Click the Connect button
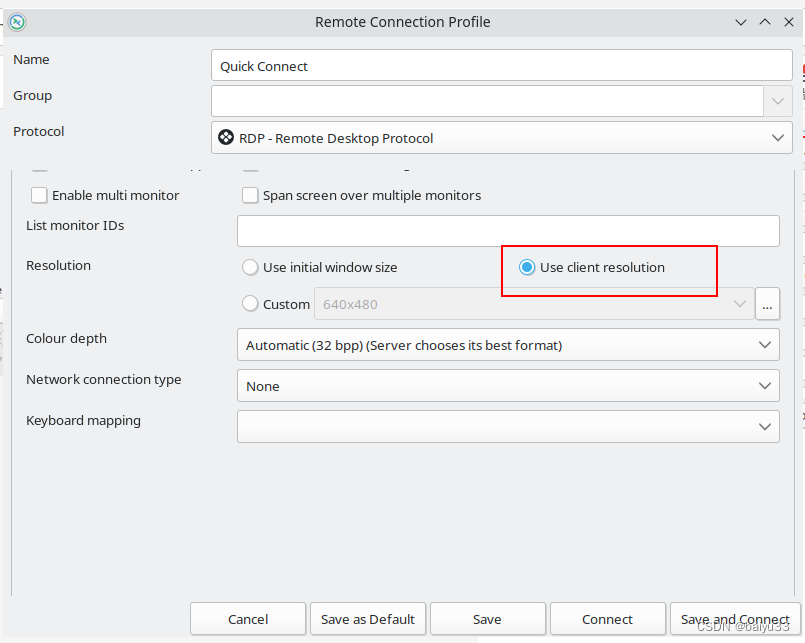The width and height of the screenshot is (805, 643). coord(607,619)
